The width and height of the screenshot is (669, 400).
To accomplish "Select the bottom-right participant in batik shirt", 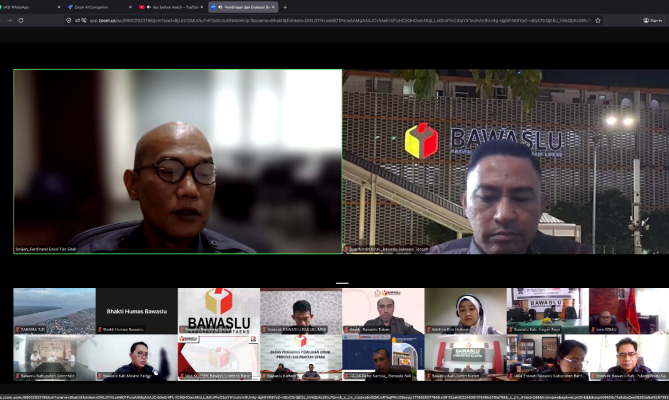I will [x=628, y=357].
